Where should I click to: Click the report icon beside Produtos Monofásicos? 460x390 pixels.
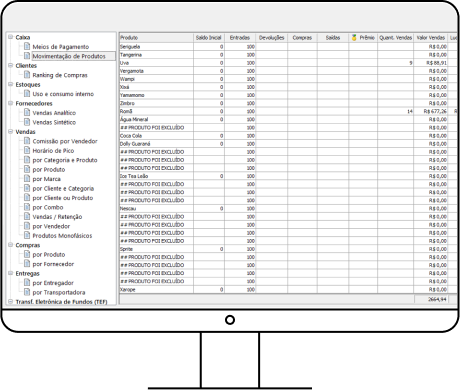click(27, 235)
